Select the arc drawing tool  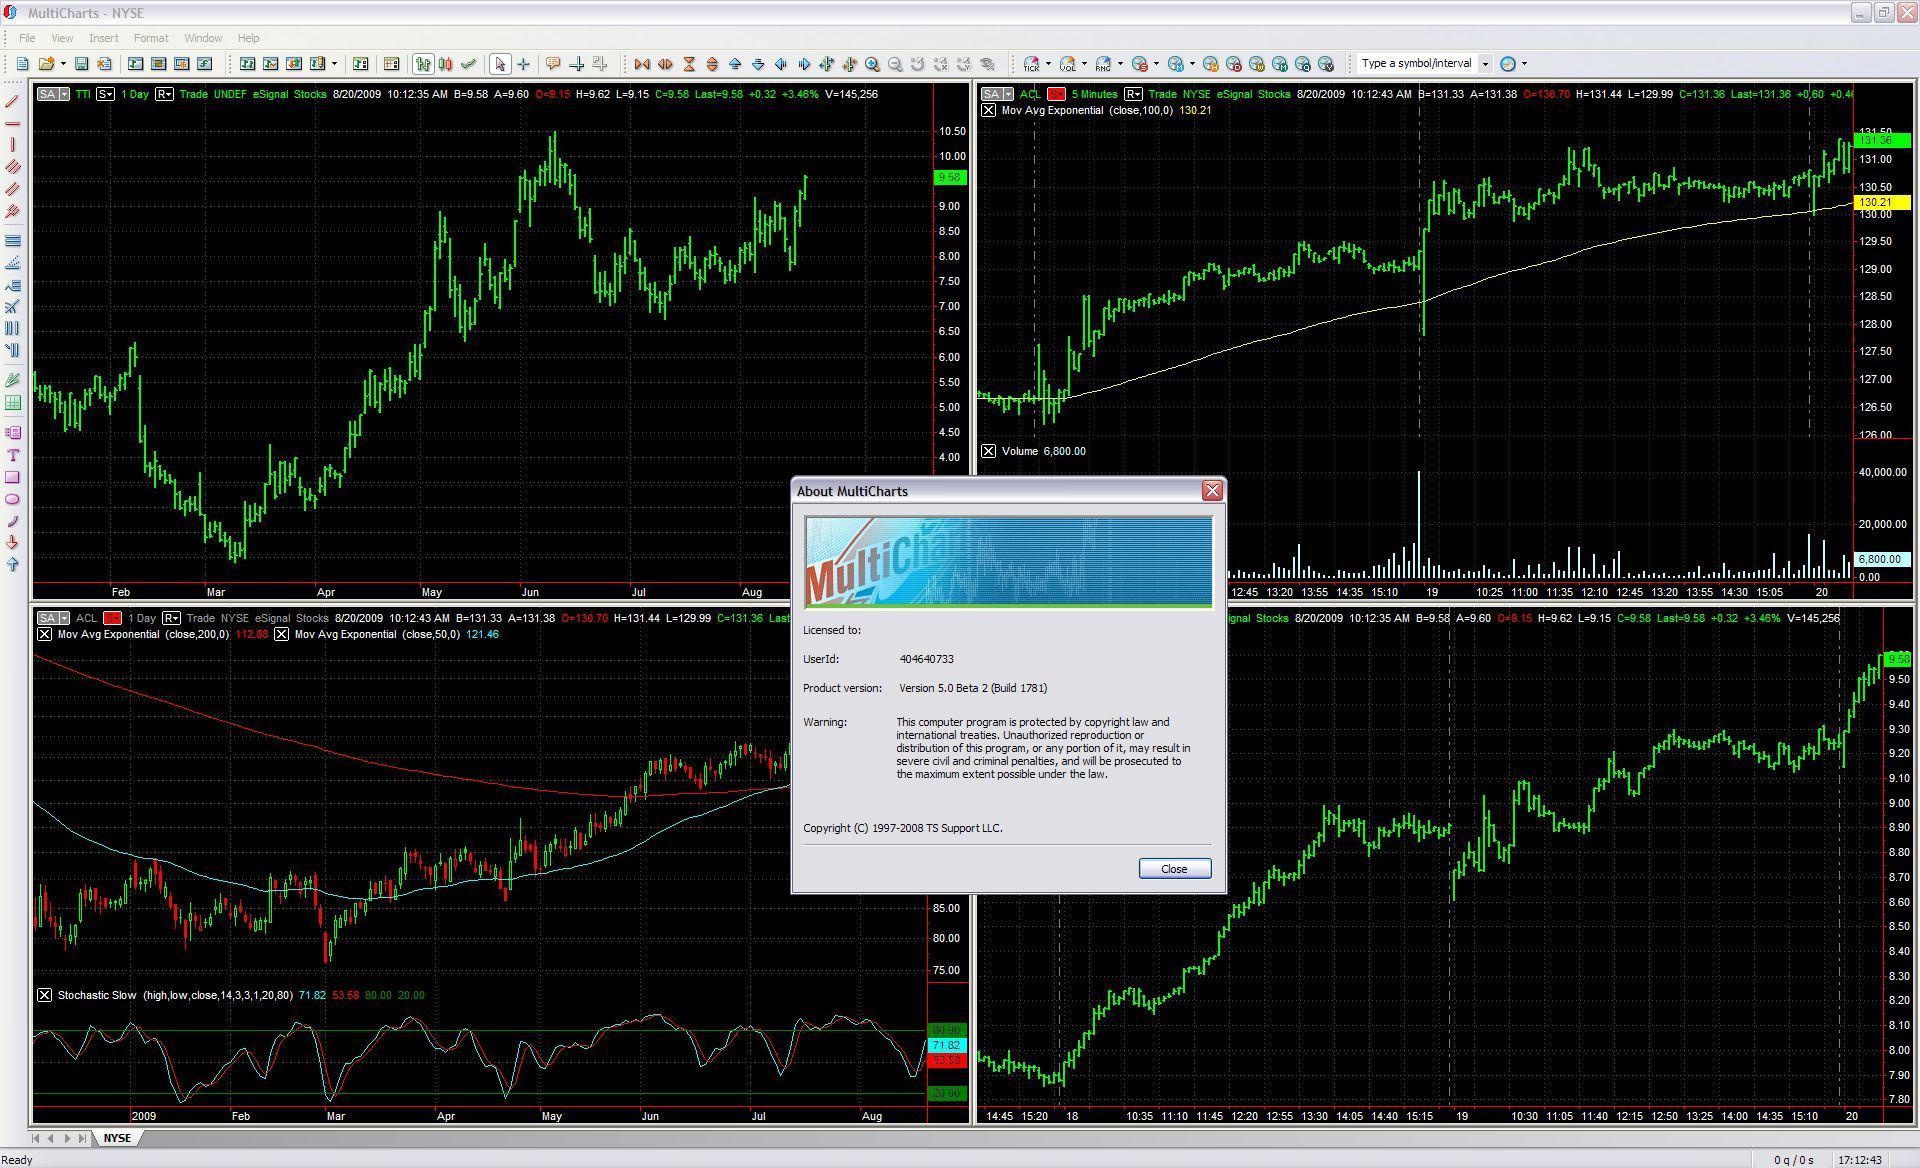coord(12,521)
